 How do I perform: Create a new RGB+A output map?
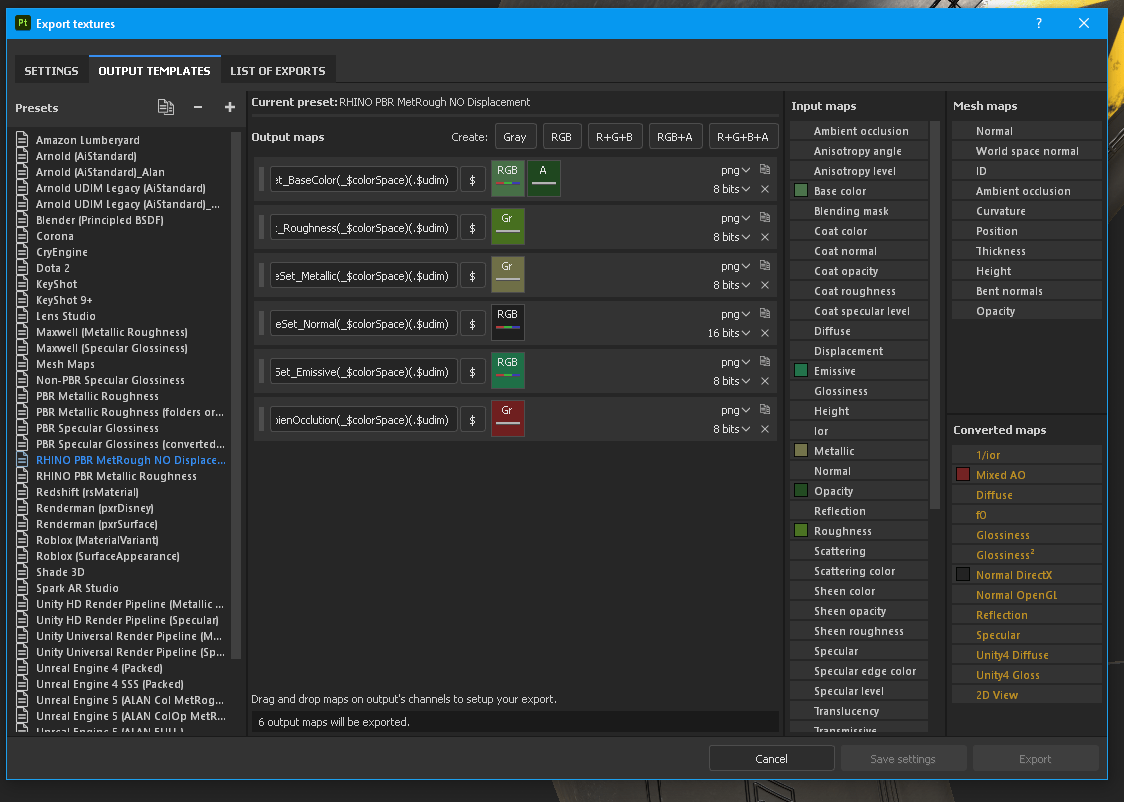675,135
